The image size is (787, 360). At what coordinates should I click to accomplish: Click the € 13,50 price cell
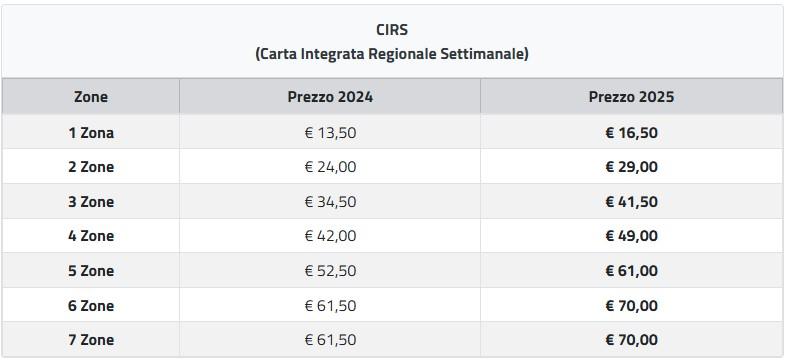(x=330, y=133)
